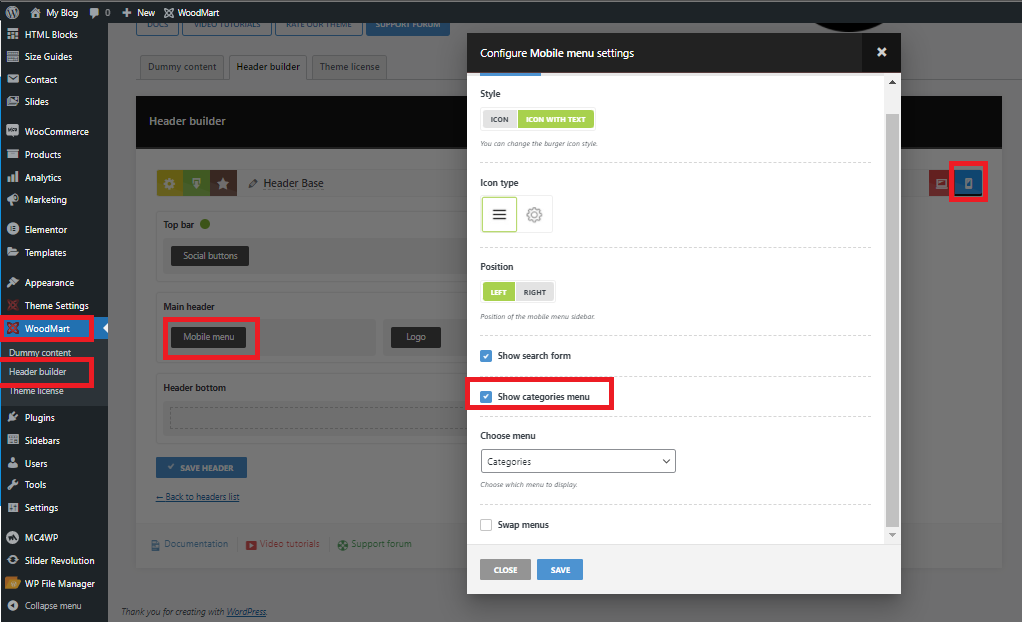Viewport: 1022px width, 622px height.
Task: Click the Elementor sidebar icon
Action: pos(12,229)
